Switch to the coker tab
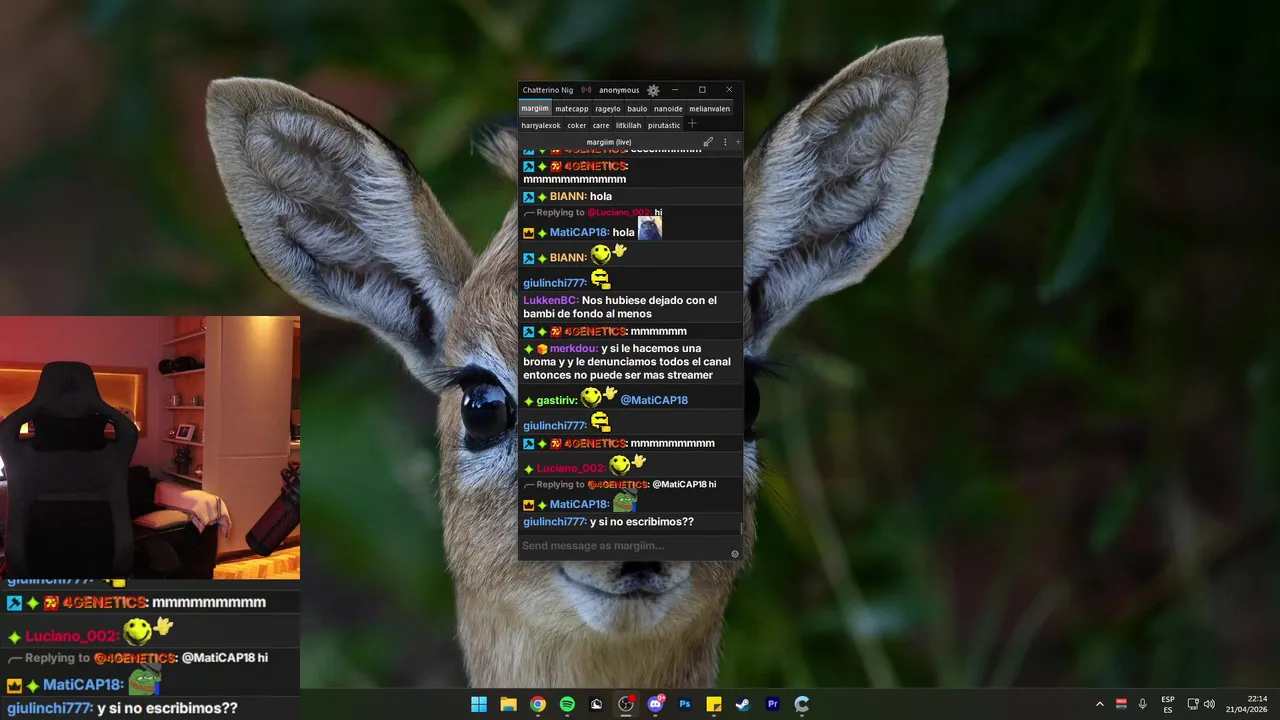 pyautogui.click(x=577, y=125)
